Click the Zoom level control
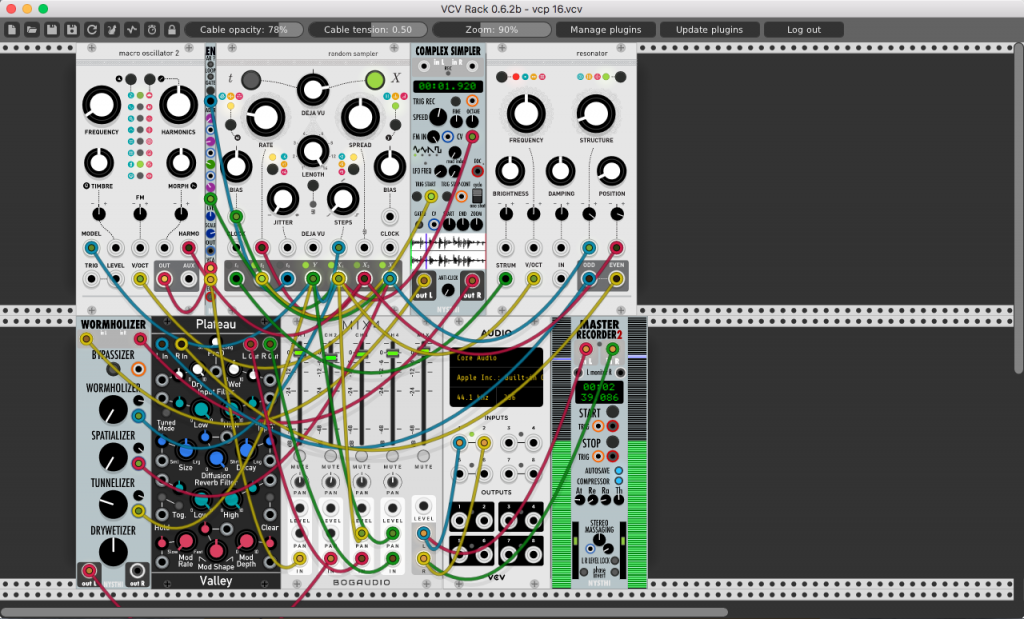1024x619 pixels. point(492,29)
